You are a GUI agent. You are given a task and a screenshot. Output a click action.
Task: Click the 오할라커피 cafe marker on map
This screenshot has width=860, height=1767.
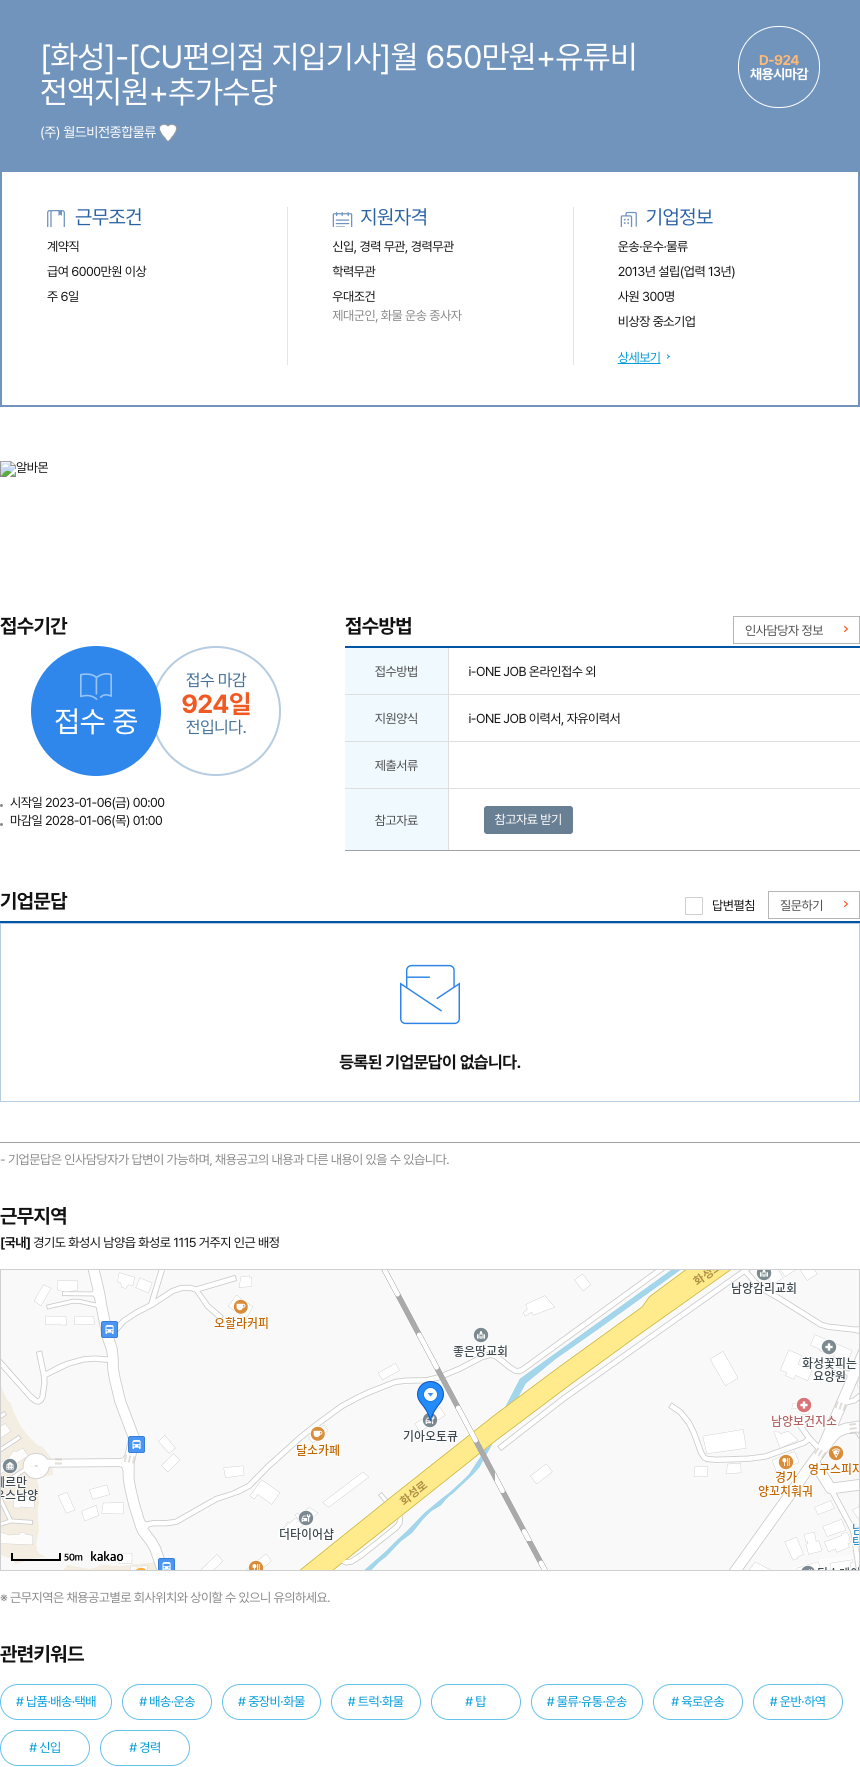coord(240,1307)
